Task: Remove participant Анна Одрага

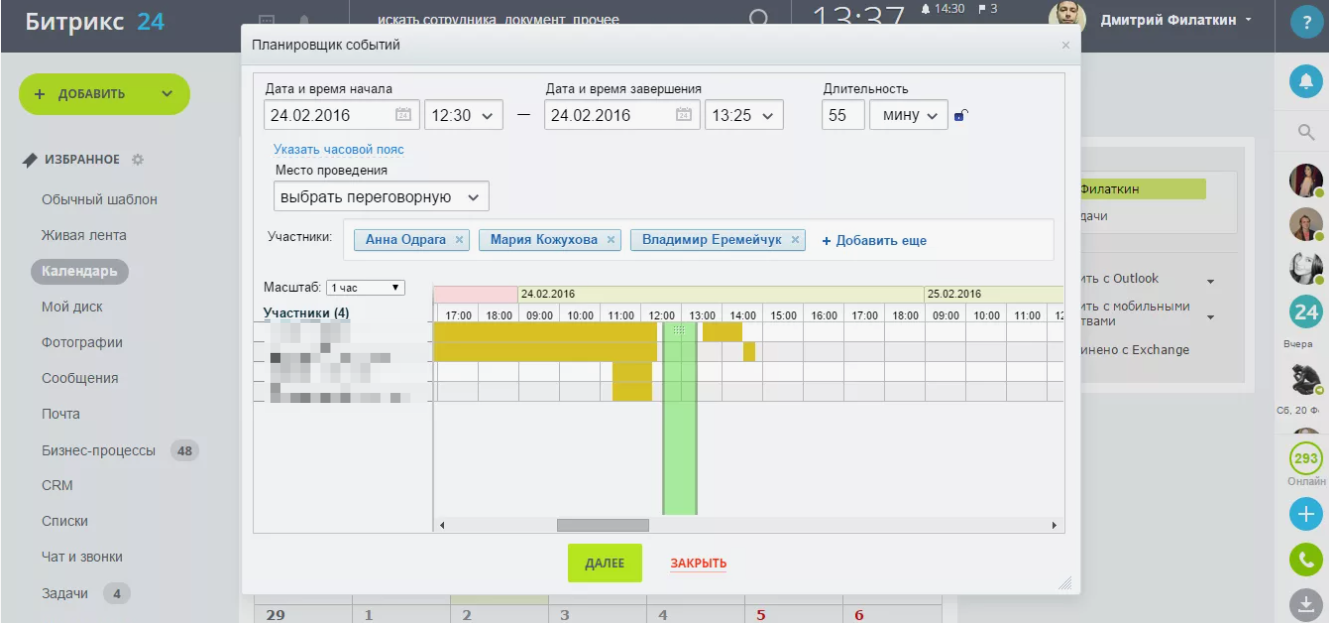Action: tap(459, 240)
